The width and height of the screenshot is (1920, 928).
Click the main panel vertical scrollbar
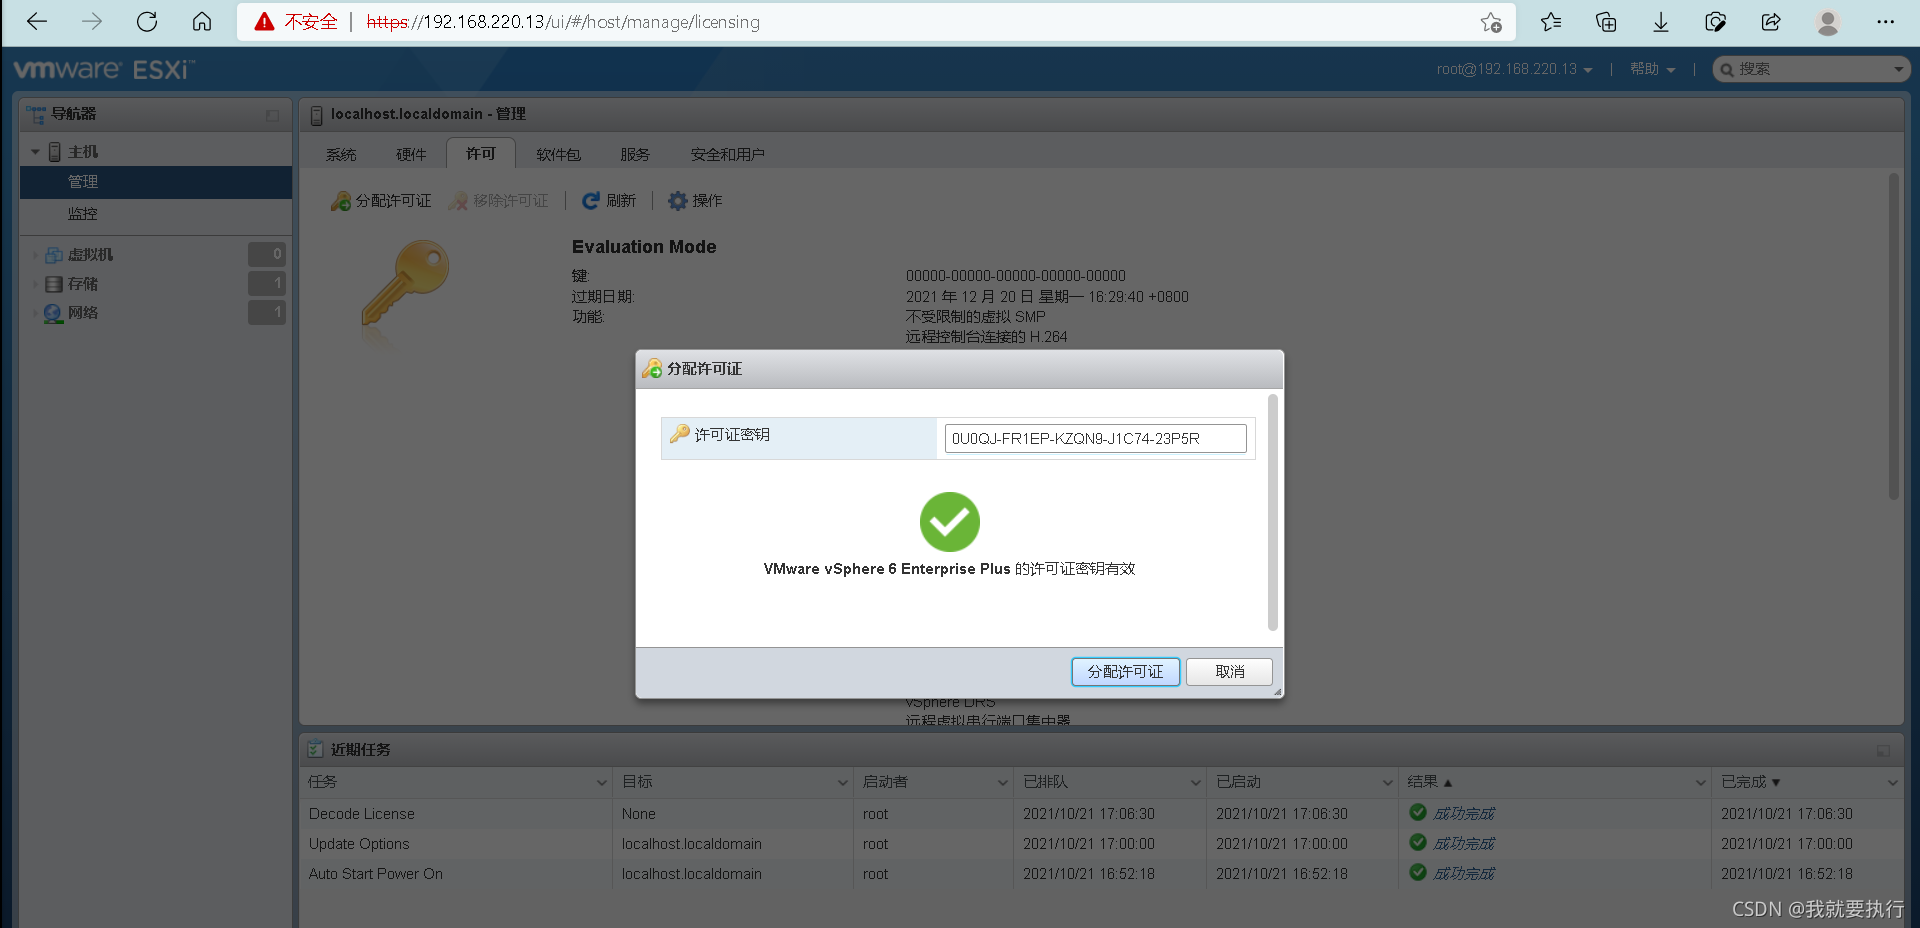1893,337
